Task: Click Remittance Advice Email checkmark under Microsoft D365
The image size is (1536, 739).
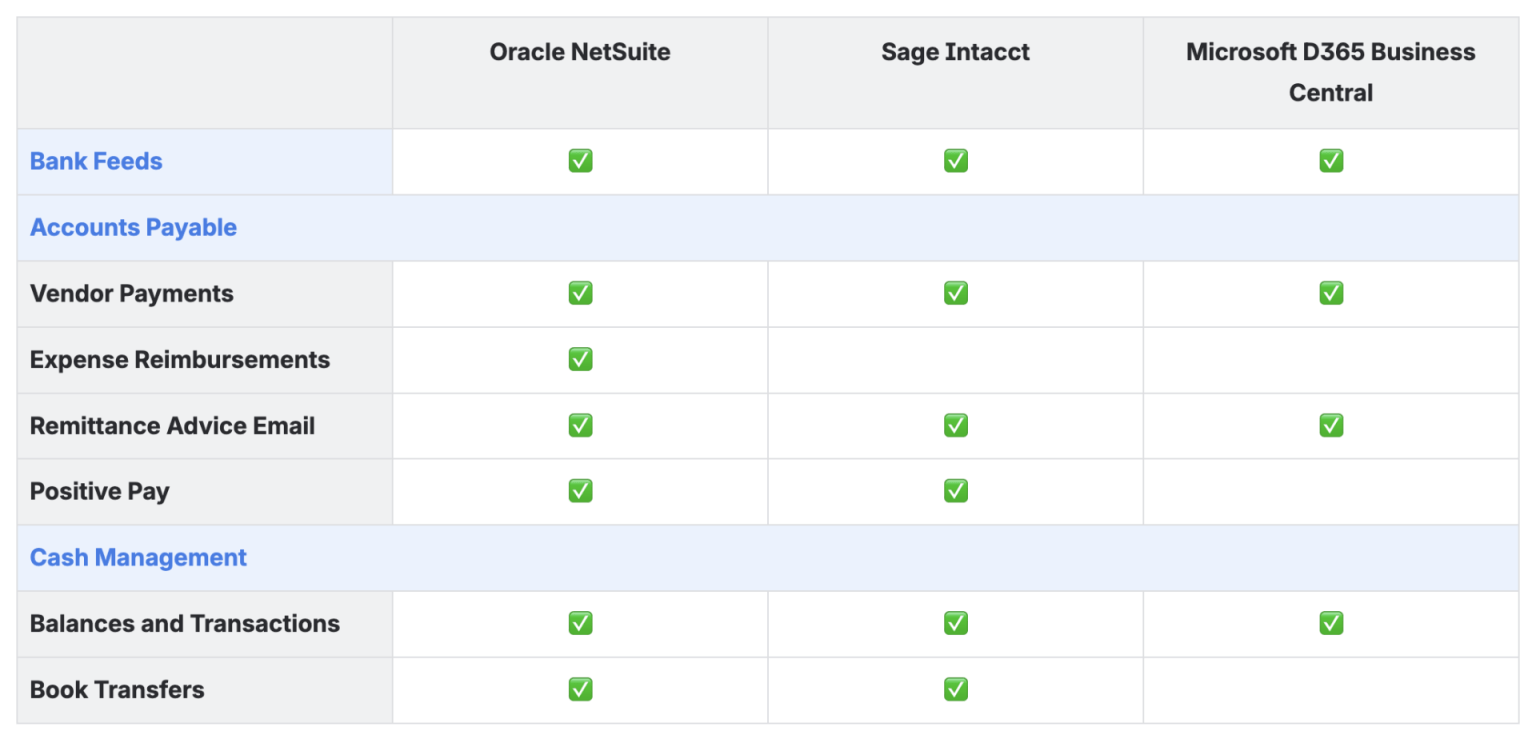Action: pyautogui.click(x=1330, y=425)
